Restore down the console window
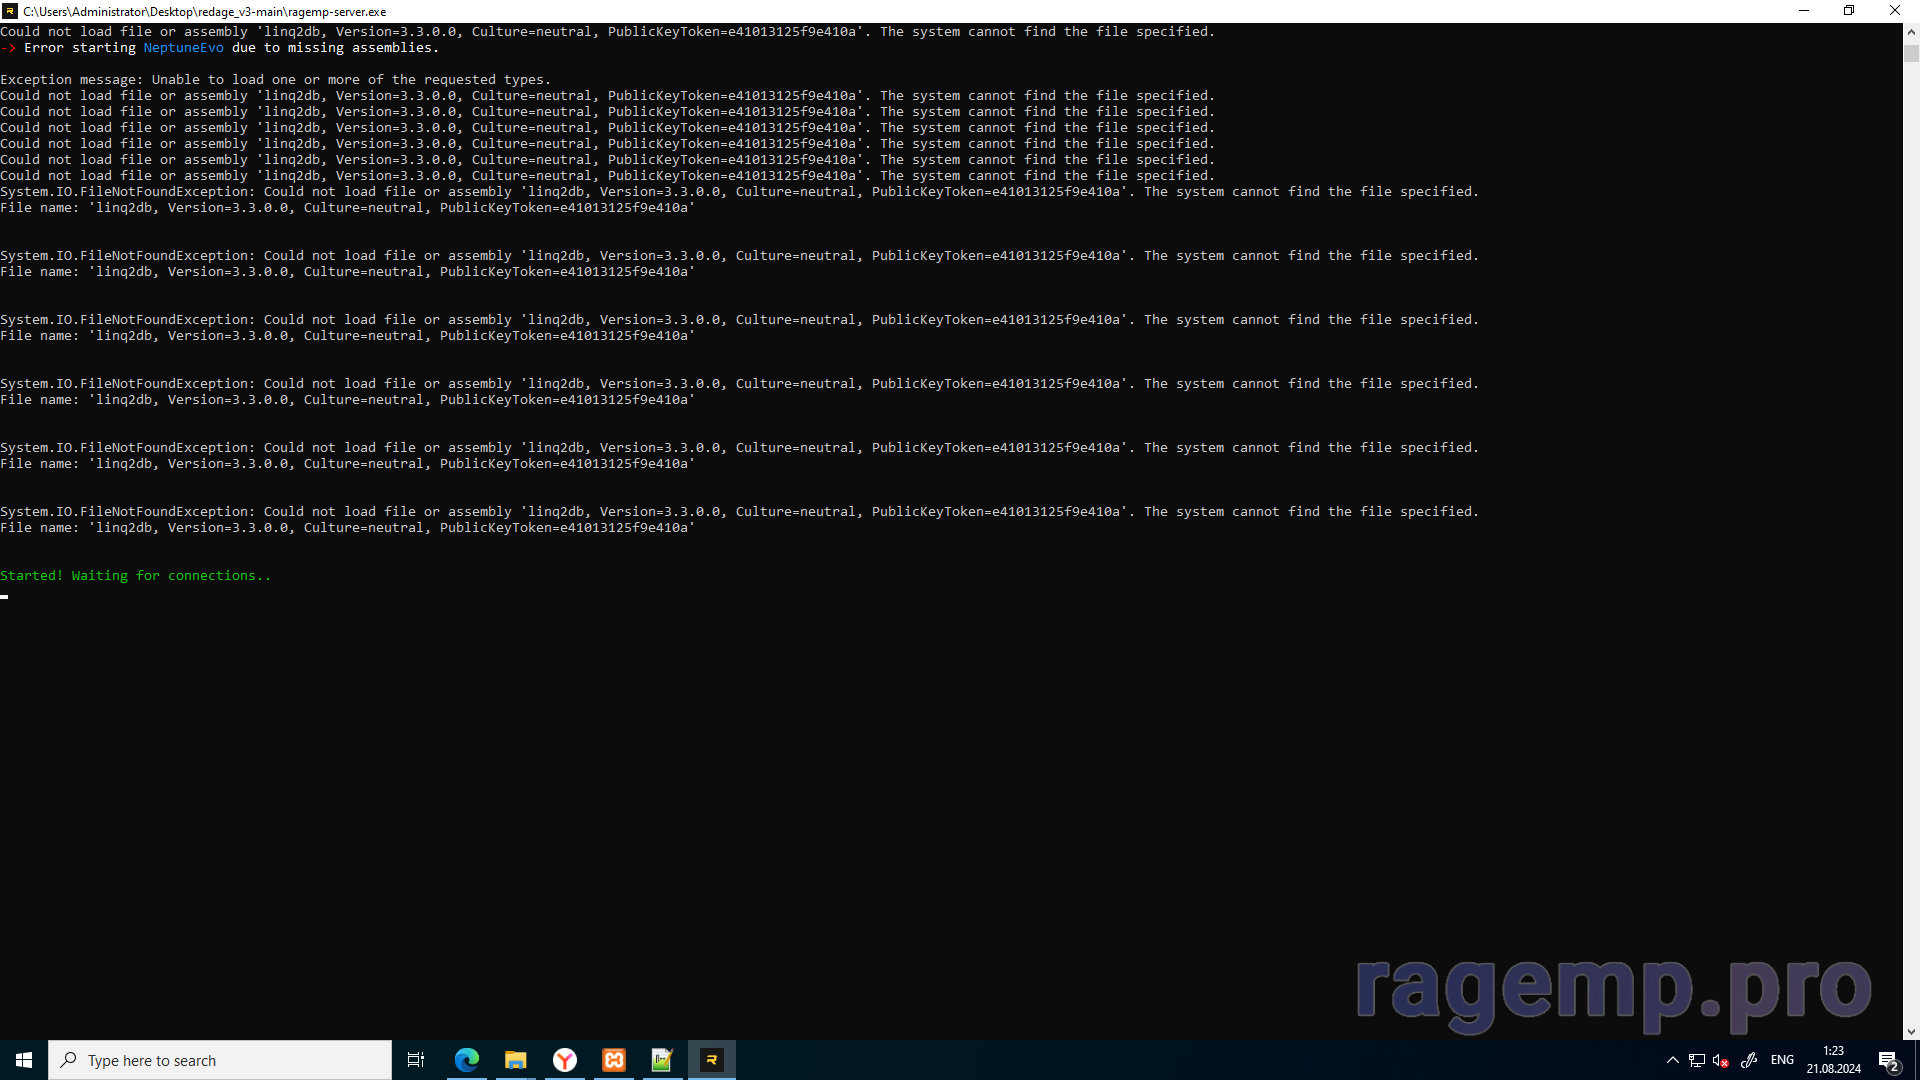 (1849, 11)
